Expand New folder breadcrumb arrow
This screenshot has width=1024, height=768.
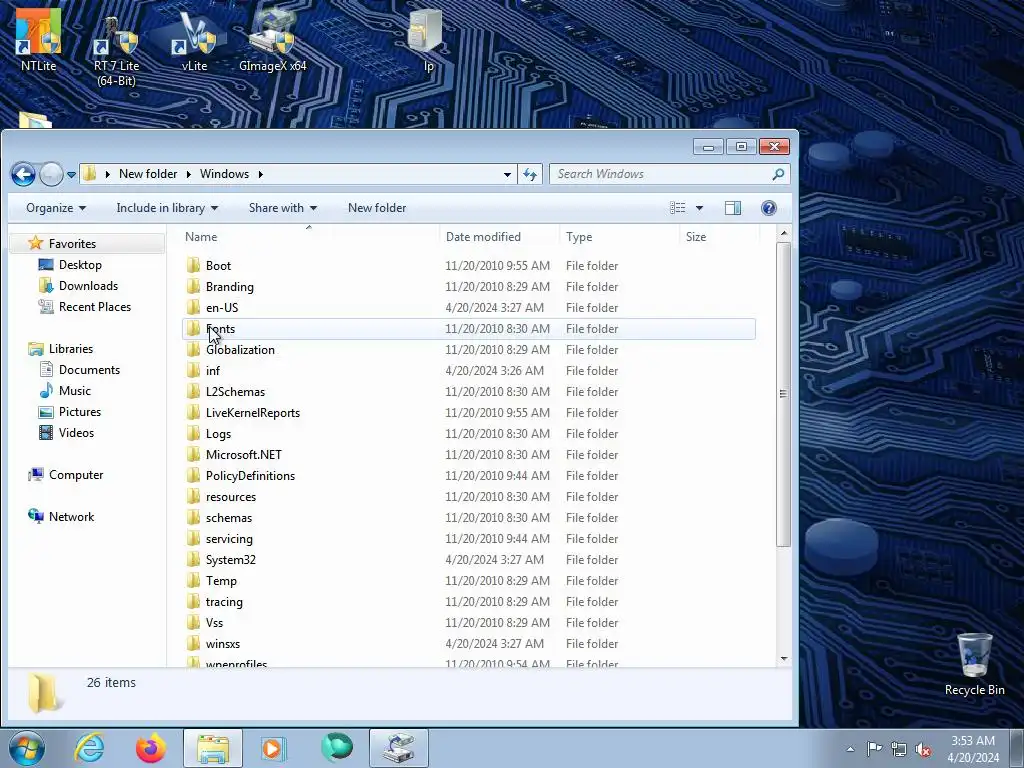(189, 174)
